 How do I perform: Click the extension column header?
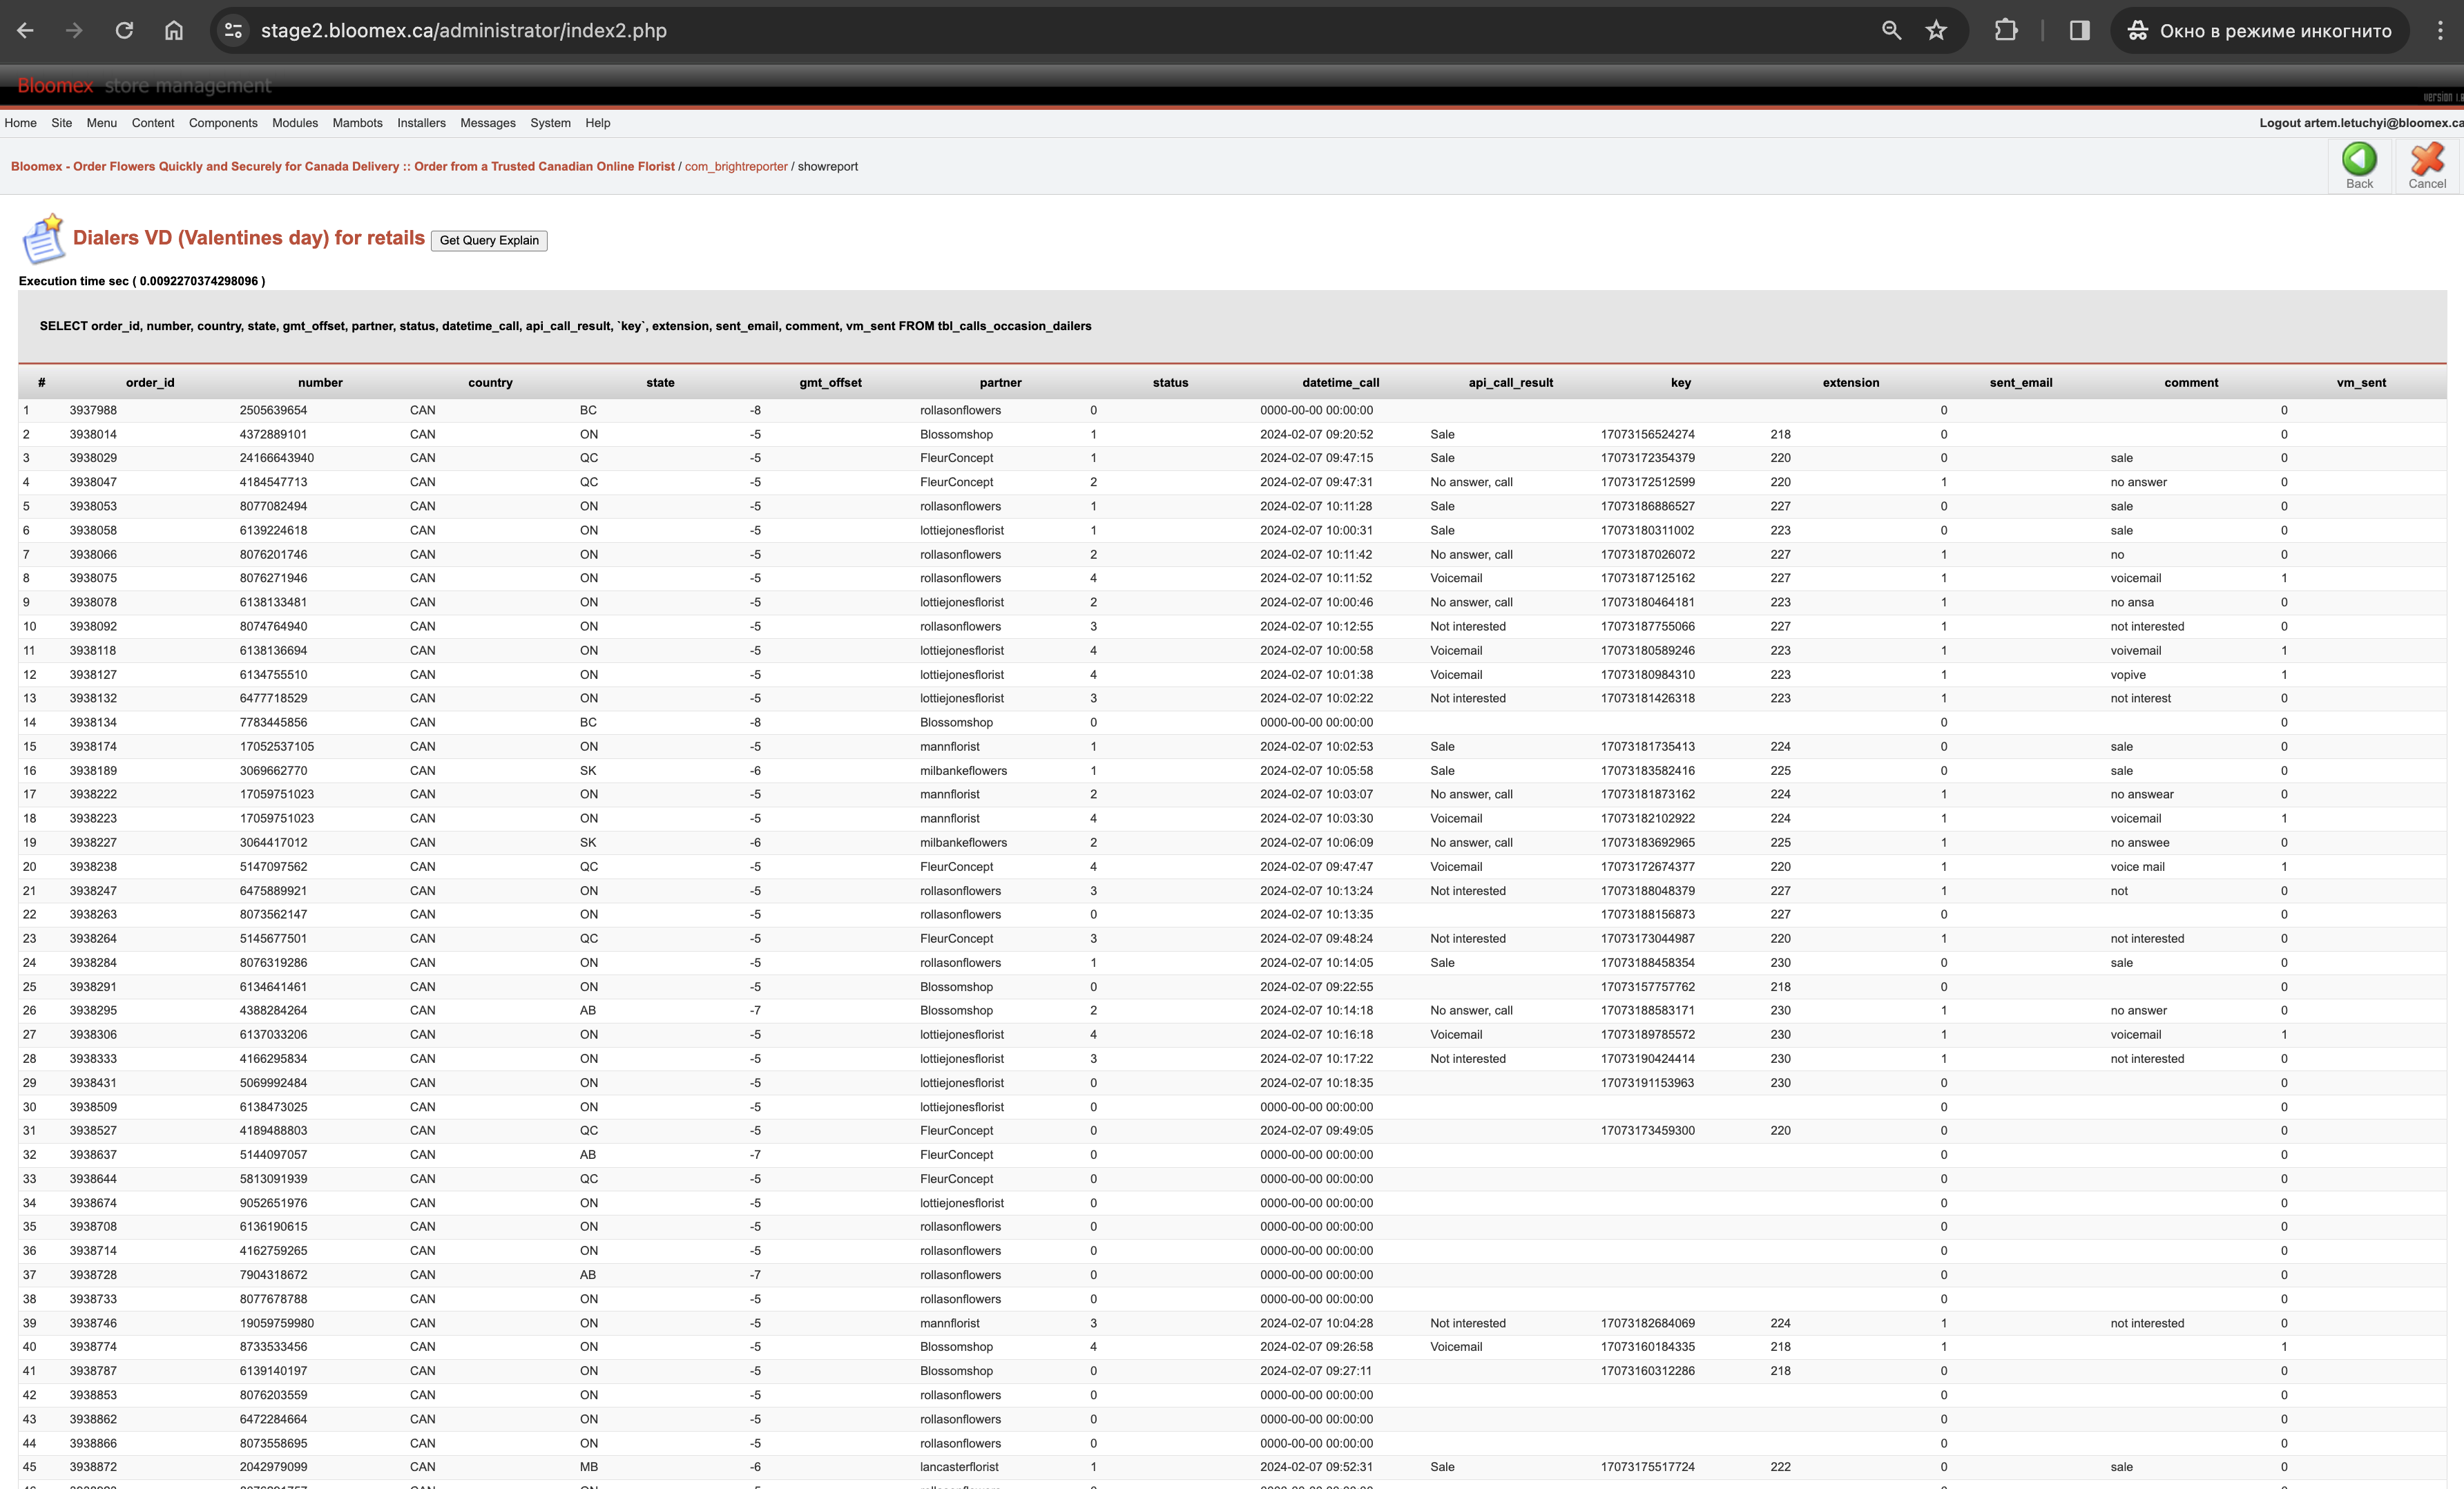(1851, 383)
